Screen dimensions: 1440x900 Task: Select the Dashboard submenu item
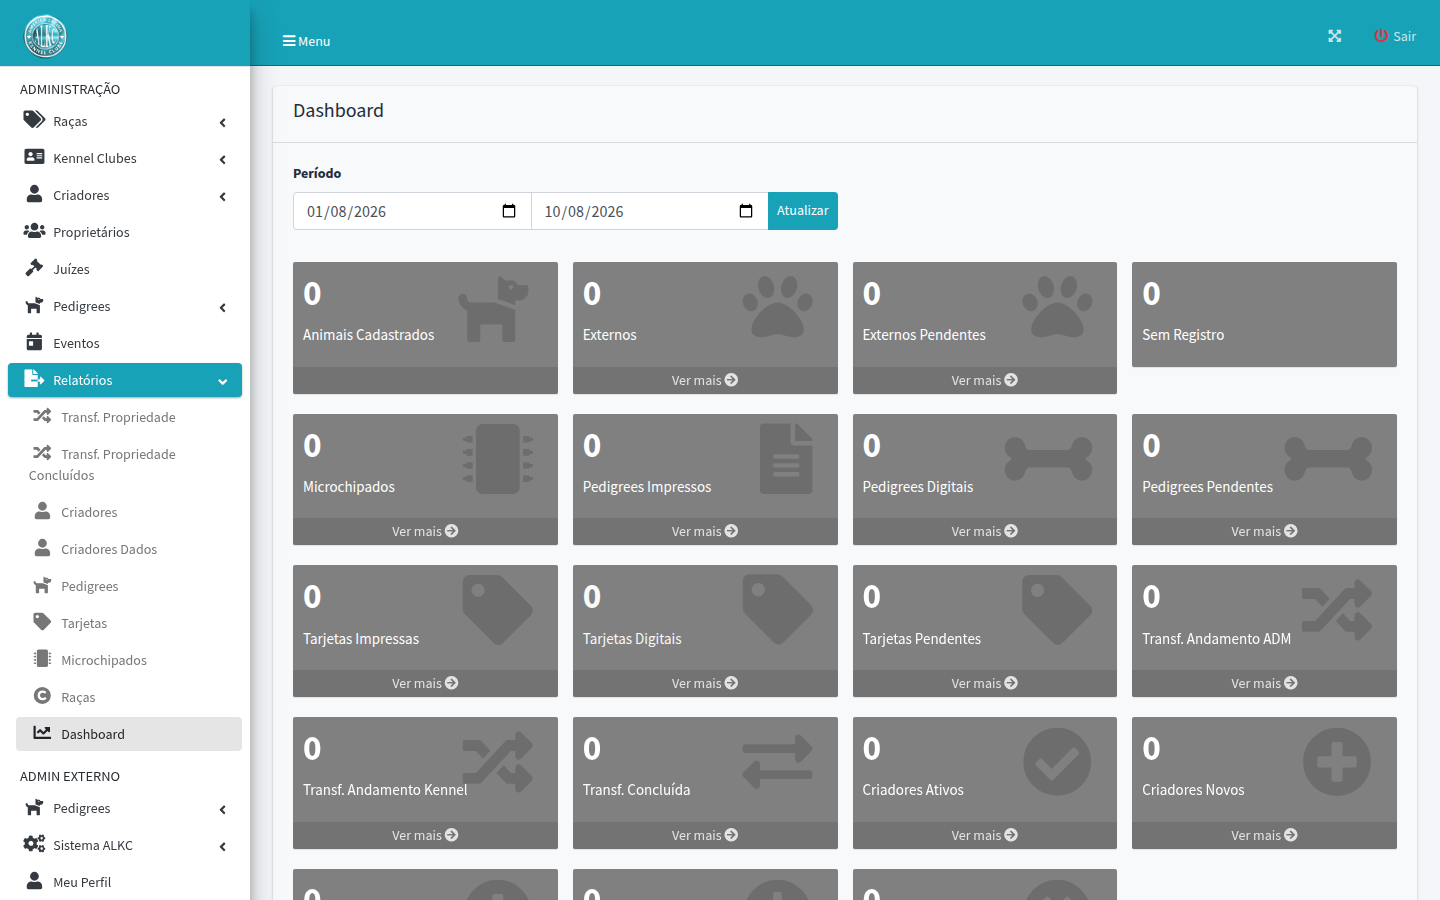coord(129,734)
